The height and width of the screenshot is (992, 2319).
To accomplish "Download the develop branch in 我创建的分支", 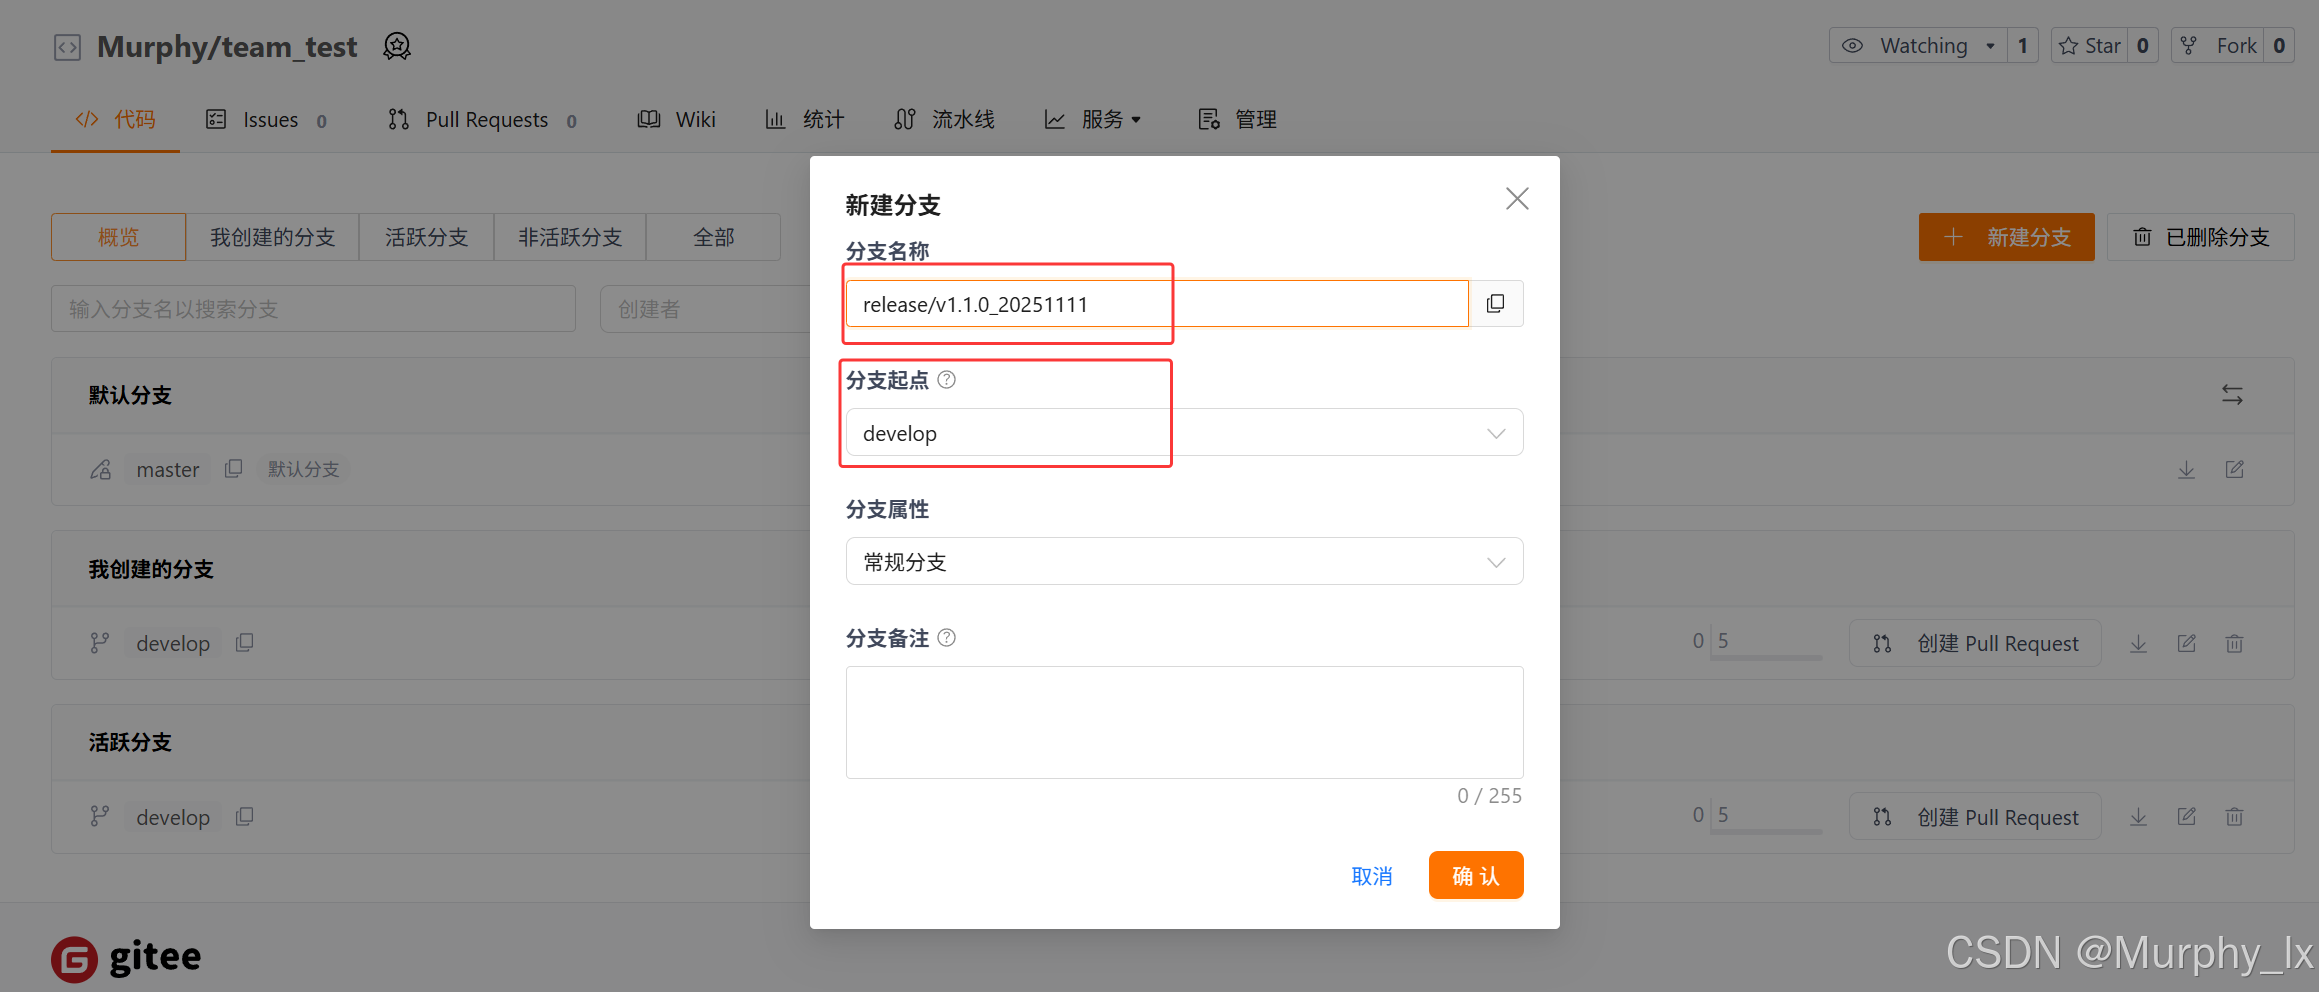I will 2138,644.
